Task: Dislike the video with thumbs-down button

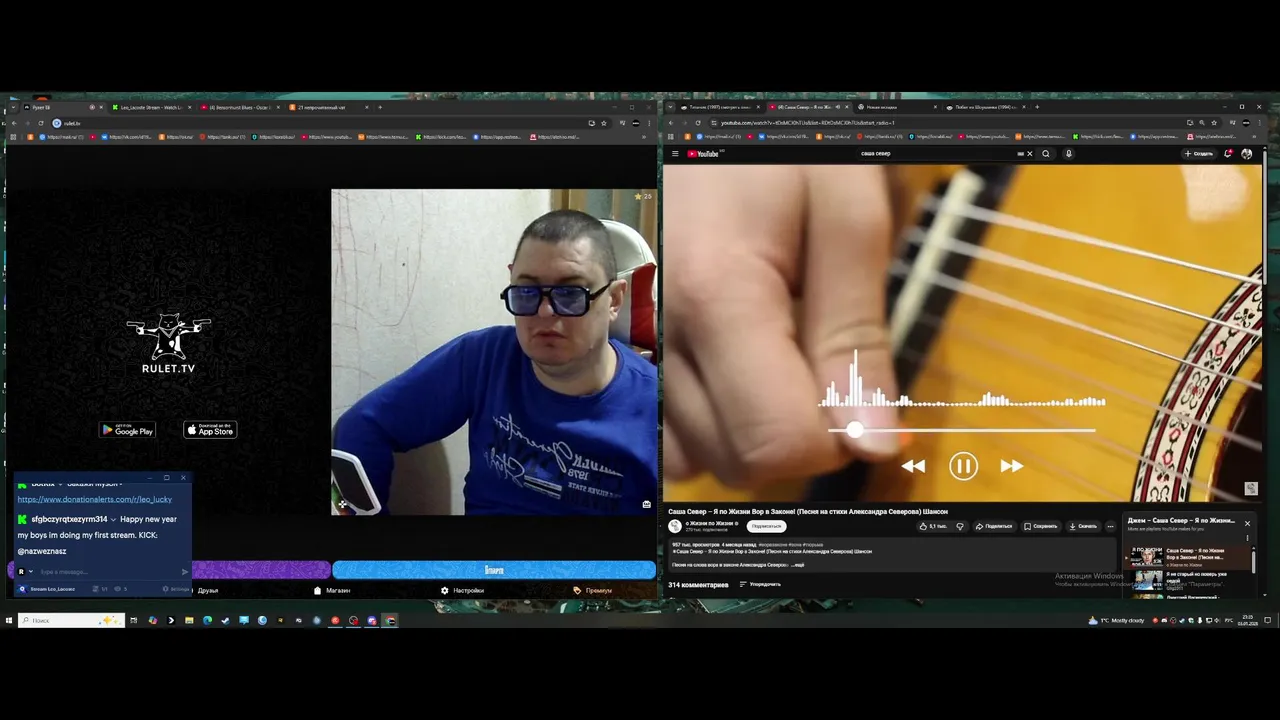Action: pos(960,526)
